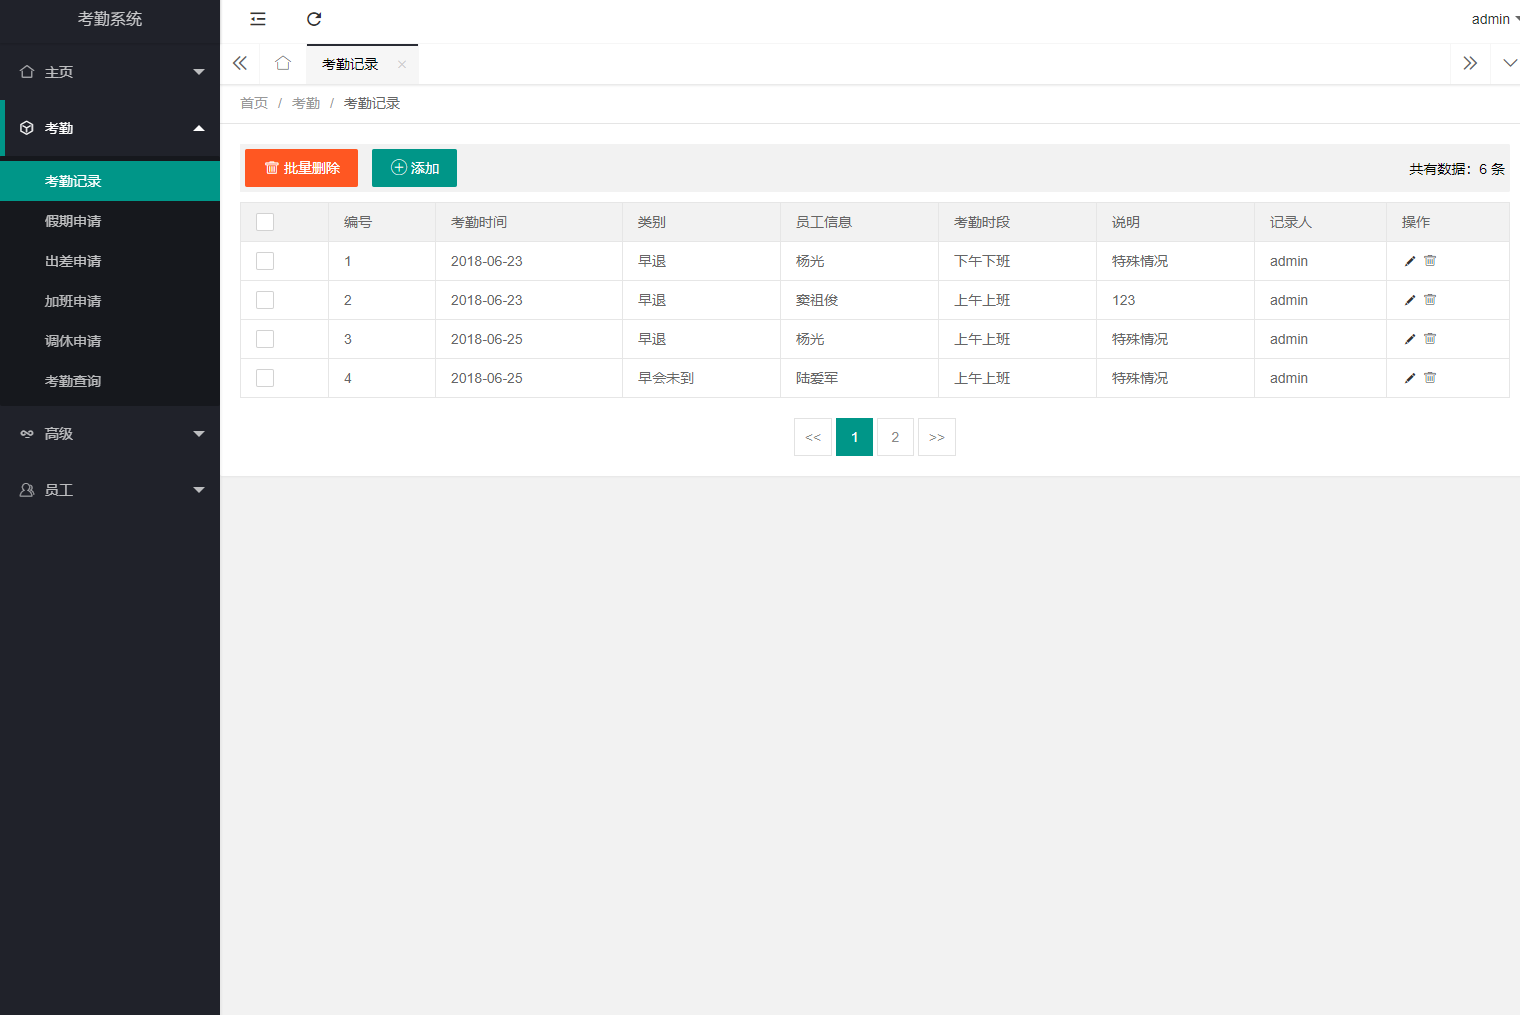
Task: Select page 1 in pagination
Action: 854,437
